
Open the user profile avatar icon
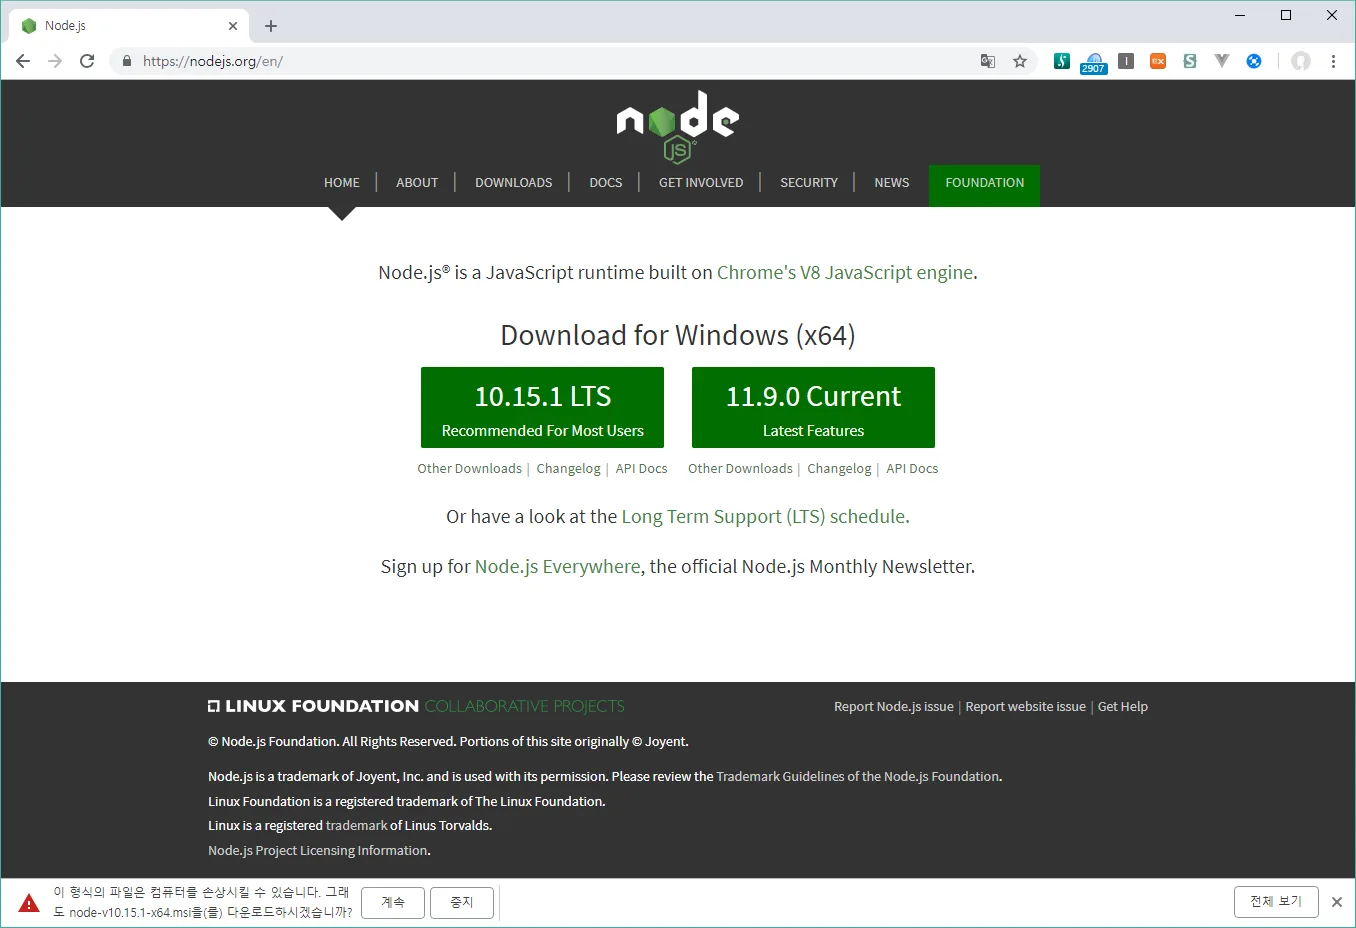(x=1300, y=61)
